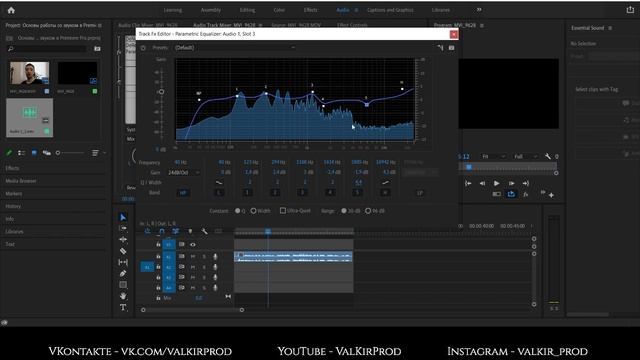
Task: Open Essential Sound panel menu
Action: coord(610,28)
